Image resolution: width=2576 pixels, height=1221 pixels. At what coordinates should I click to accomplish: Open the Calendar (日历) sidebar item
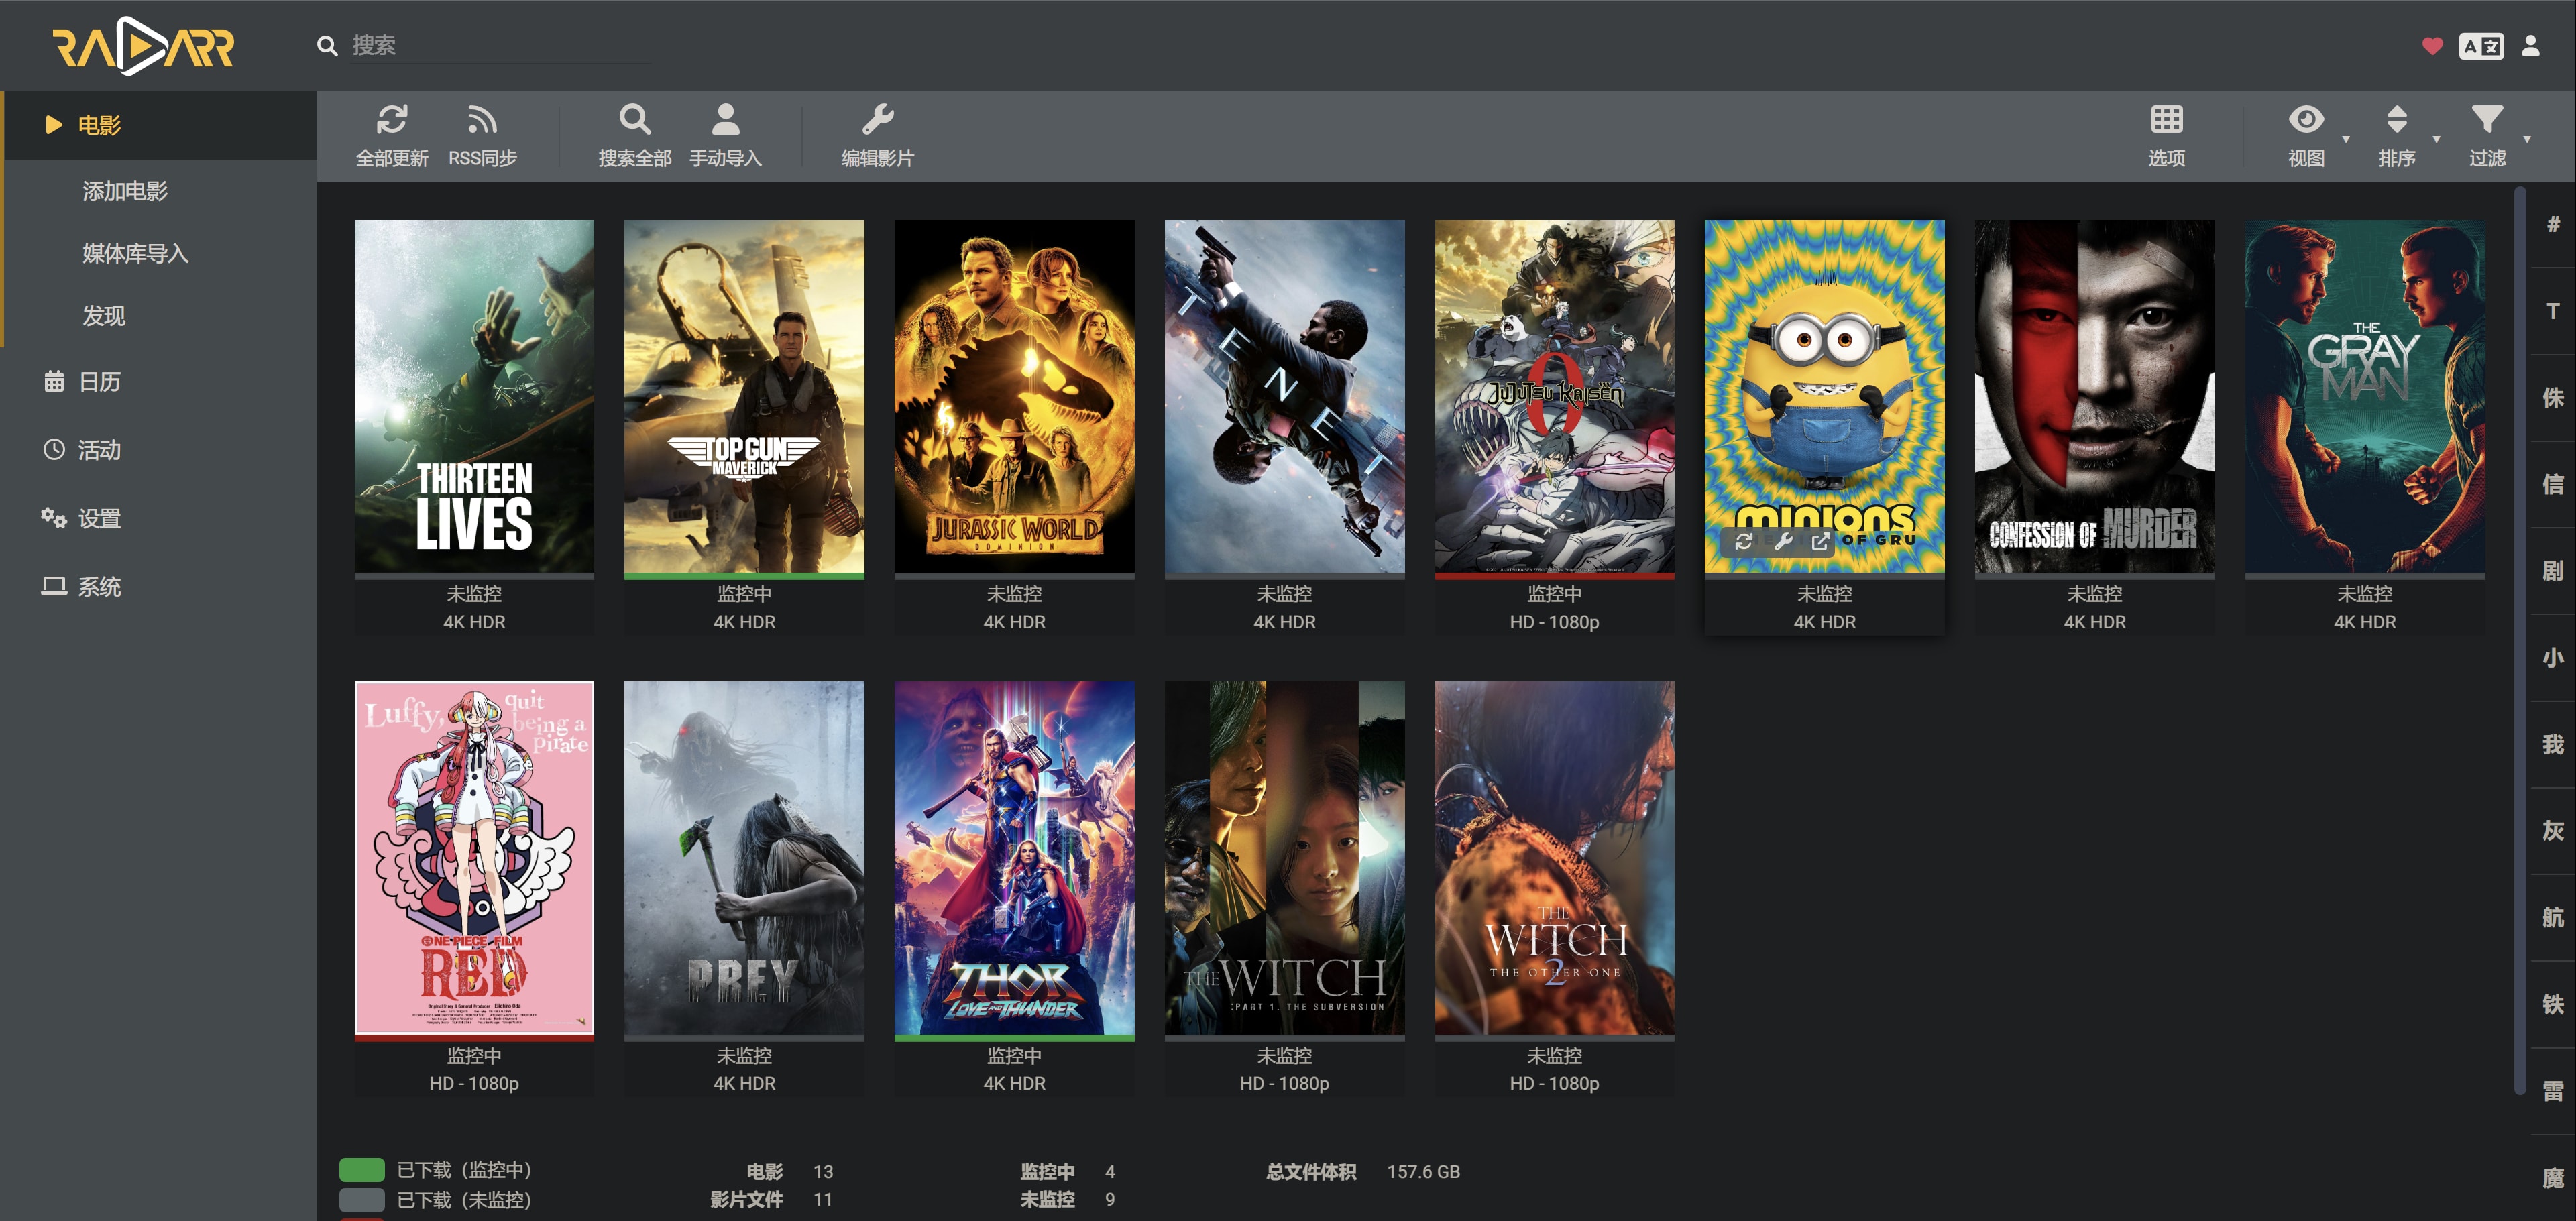(99, 381)
